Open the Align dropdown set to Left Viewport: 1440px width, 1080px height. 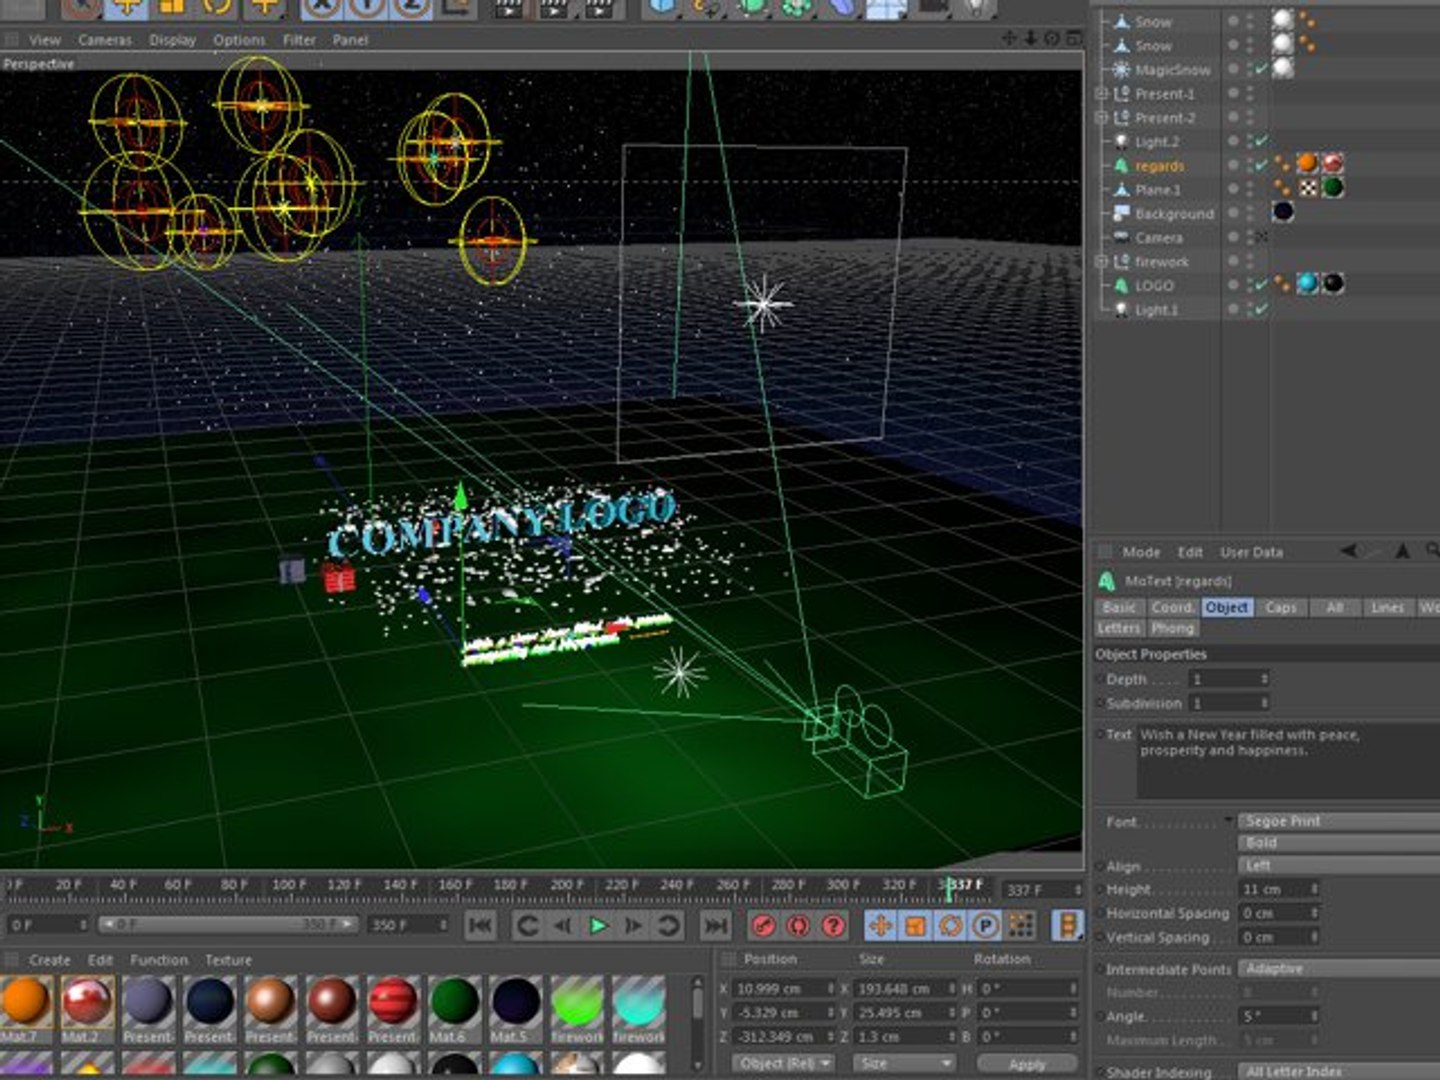click(x=1338, y=865)
